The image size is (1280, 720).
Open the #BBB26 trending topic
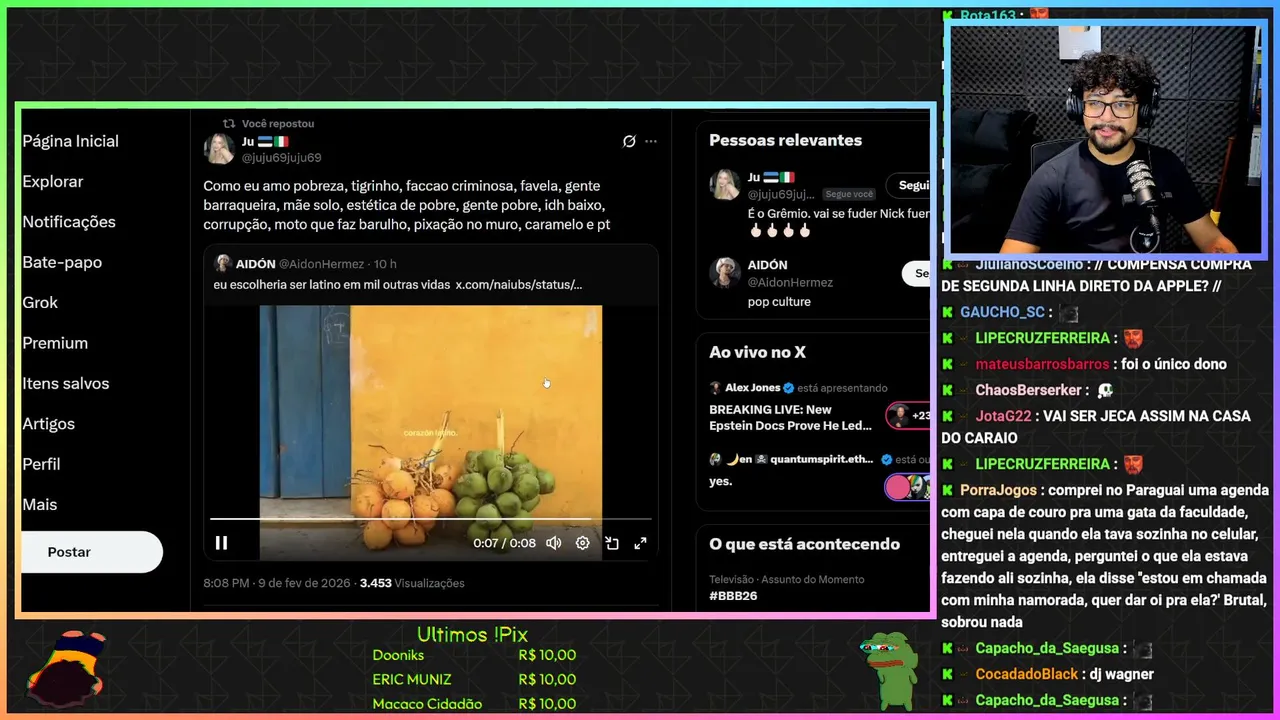pyautogui.click(x=733, y=596)
